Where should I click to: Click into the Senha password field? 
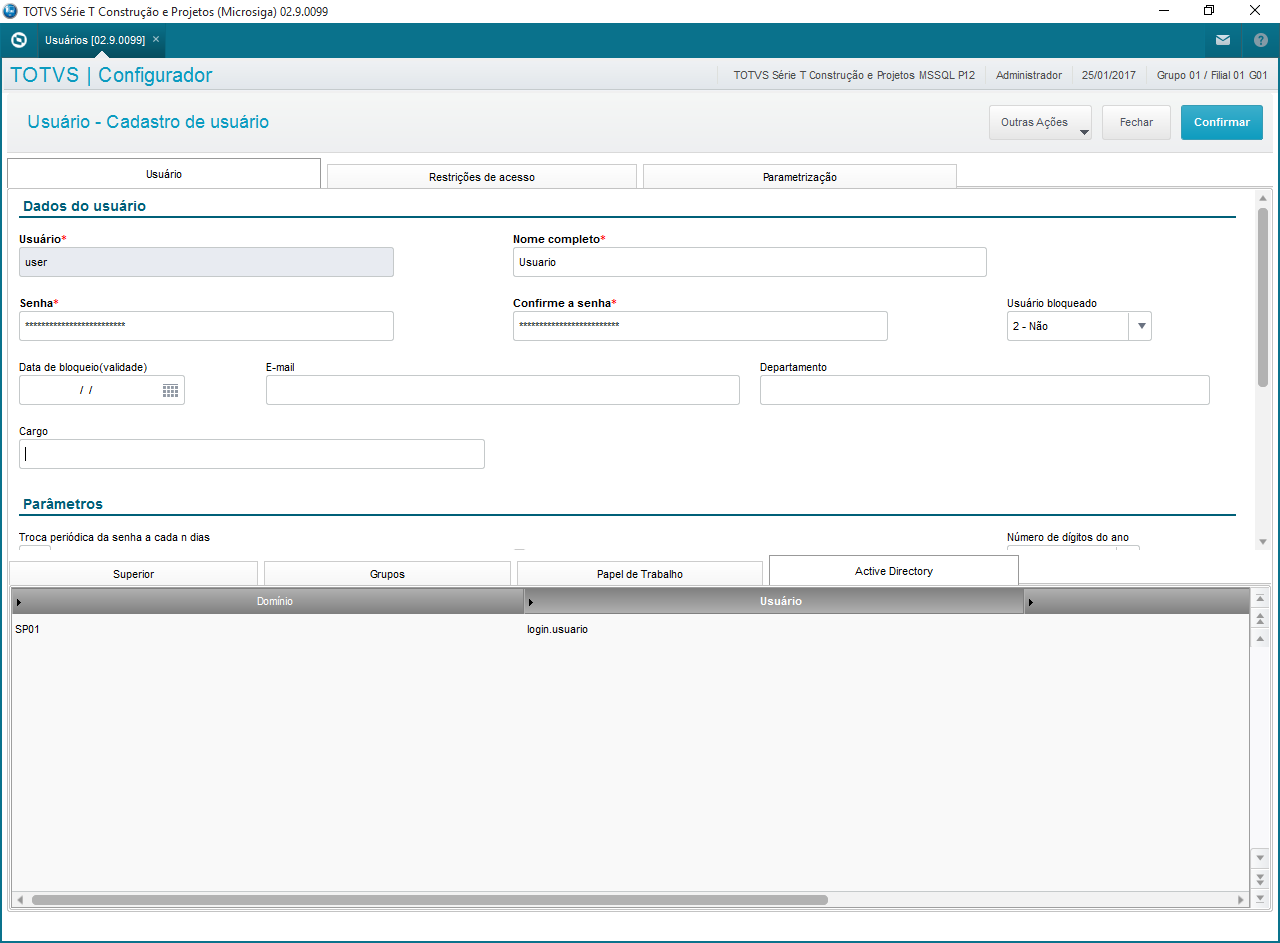206,326
